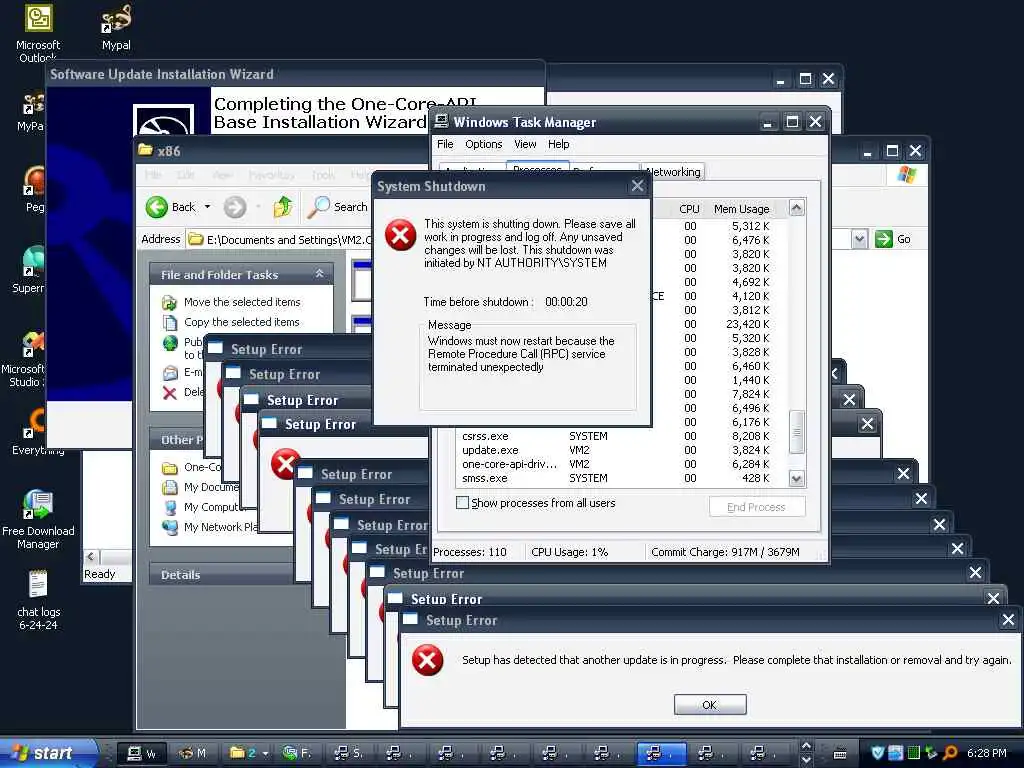The height and width of the screenshot is (768, 1024).
Task: Open the Everything desktop shortcut
Action: tap(38, 431)
